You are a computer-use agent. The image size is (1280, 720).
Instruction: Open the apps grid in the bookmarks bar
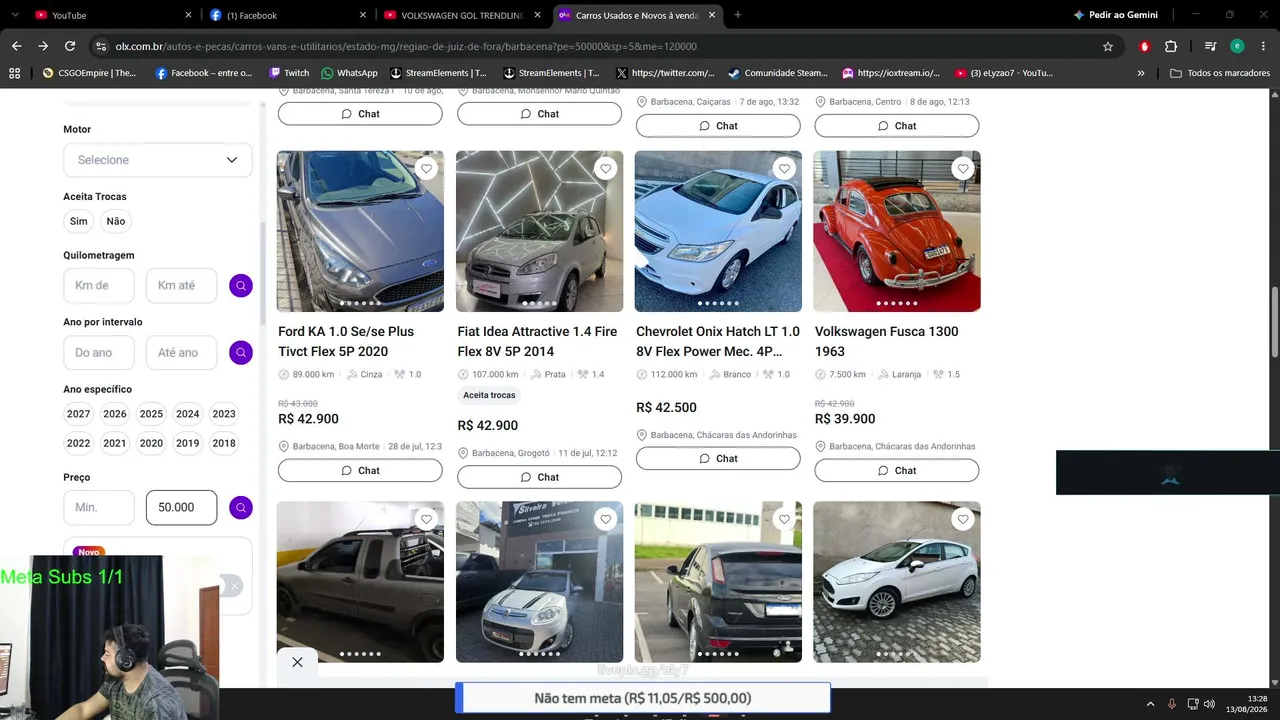tap(14, 73)
